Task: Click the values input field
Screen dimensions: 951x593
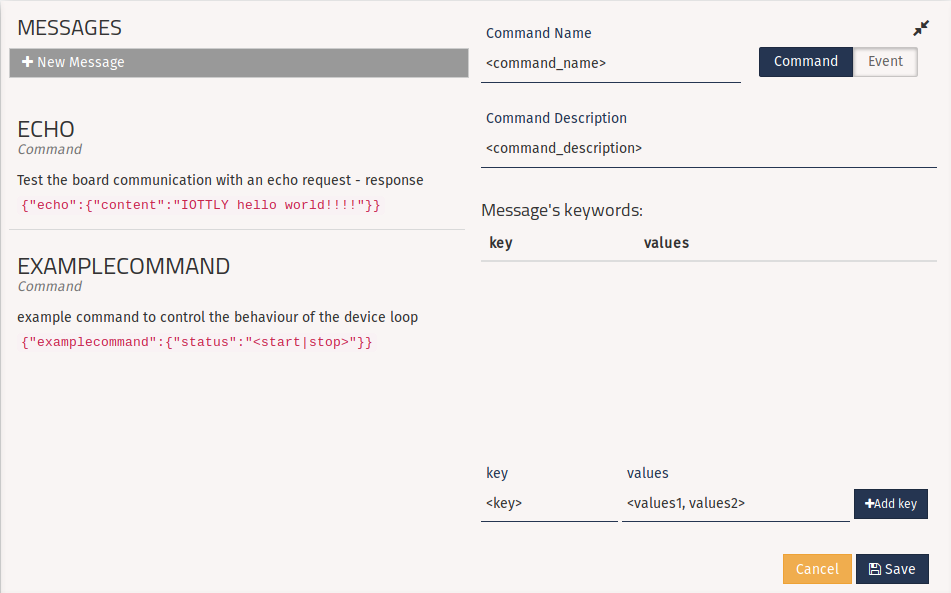Action: [734, 504]
